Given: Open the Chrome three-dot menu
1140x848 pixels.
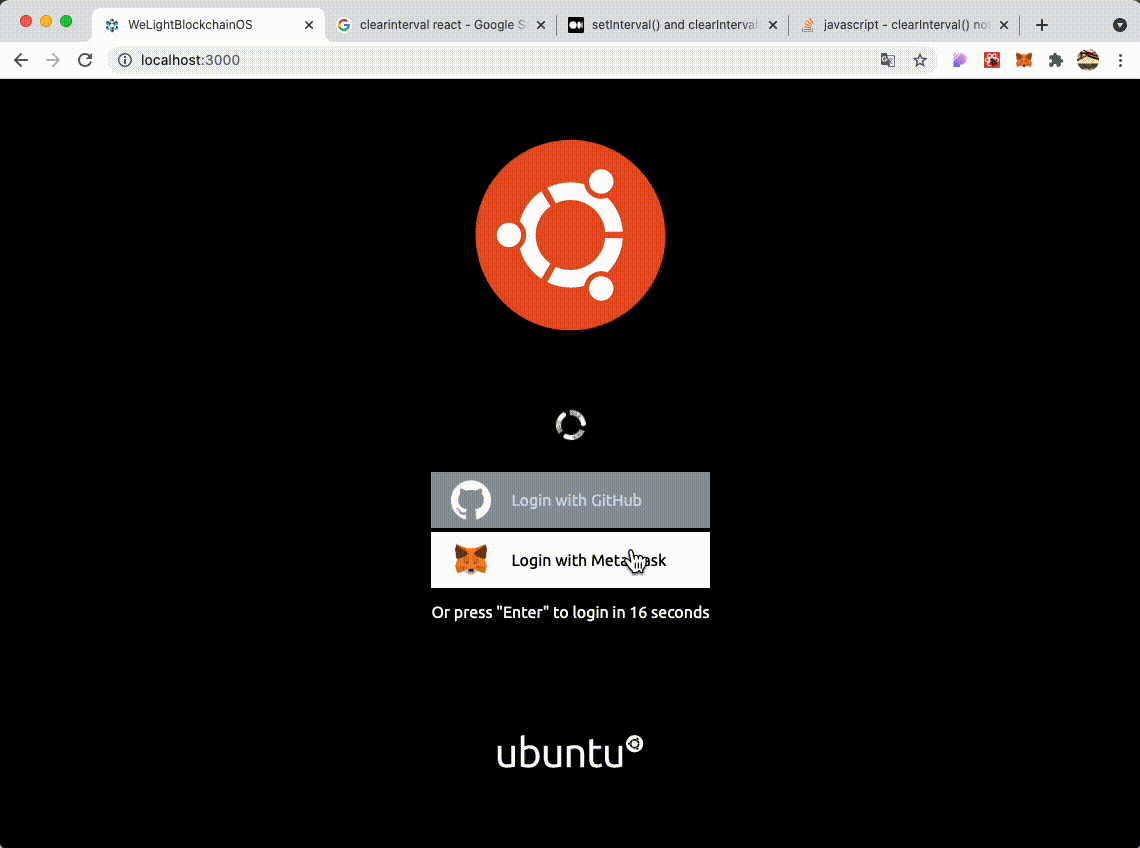Looking at the screenshot, I should (x=1120, y=60).
